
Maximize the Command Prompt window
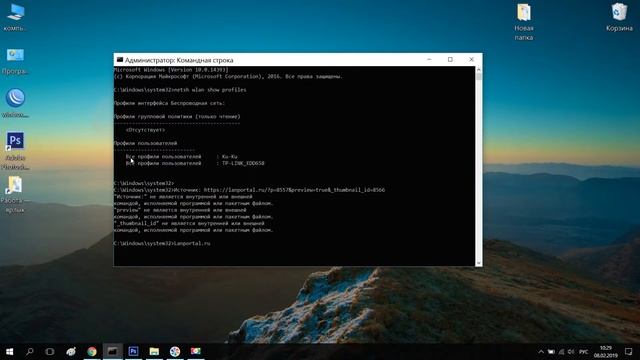[x=450, y=60]
